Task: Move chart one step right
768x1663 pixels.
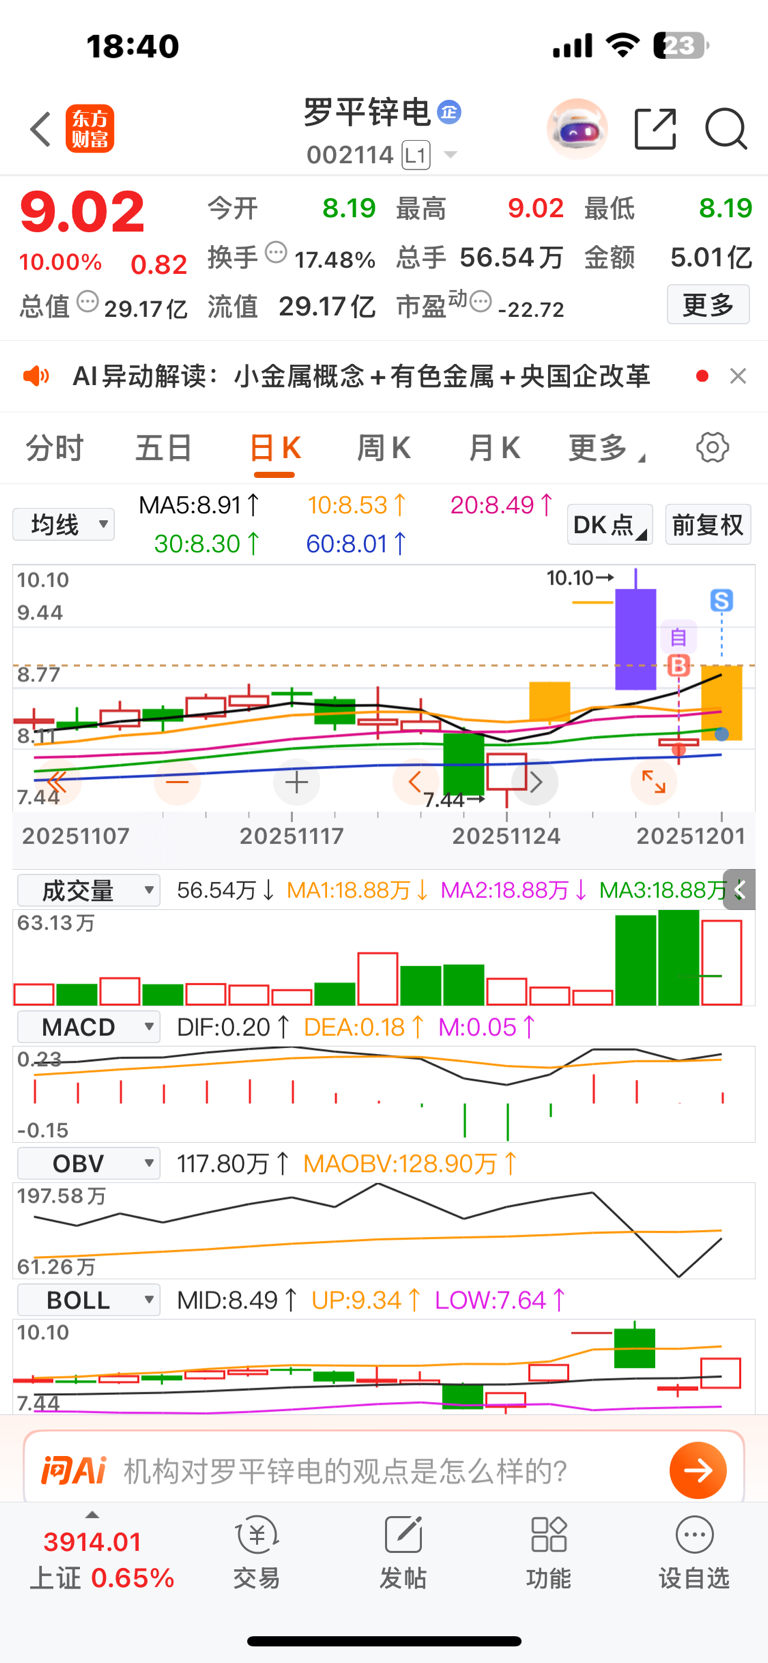Action: [x=535, y=782]
